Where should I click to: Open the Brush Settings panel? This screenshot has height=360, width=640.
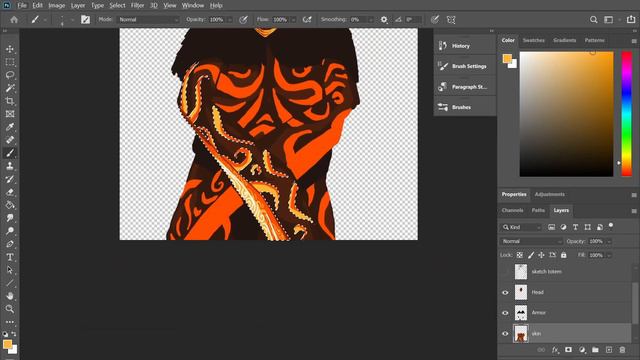pos(464,66)
